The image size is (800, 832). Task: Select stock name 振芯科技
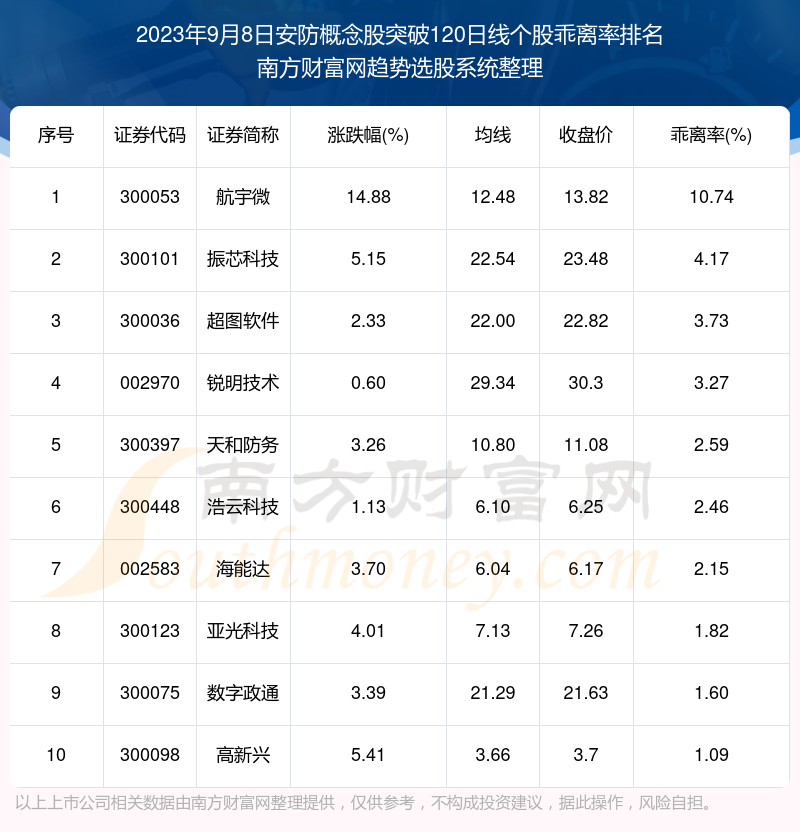(x=243, y=259)
